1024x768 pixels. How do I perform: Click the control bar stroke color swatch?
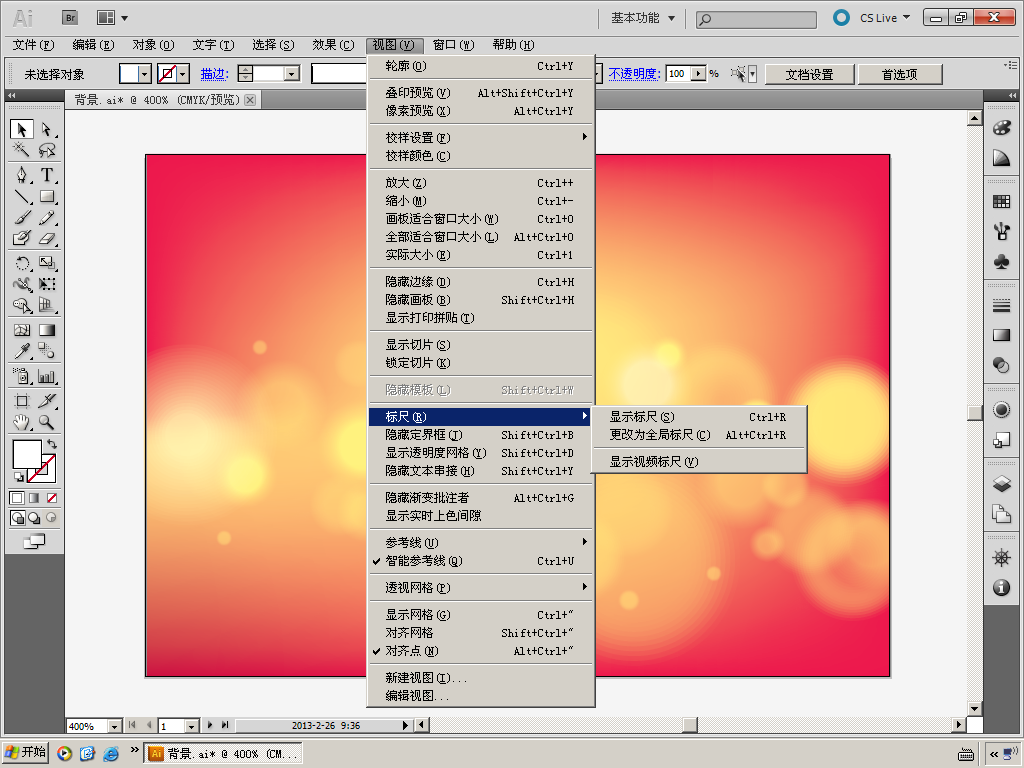(168, 74)
